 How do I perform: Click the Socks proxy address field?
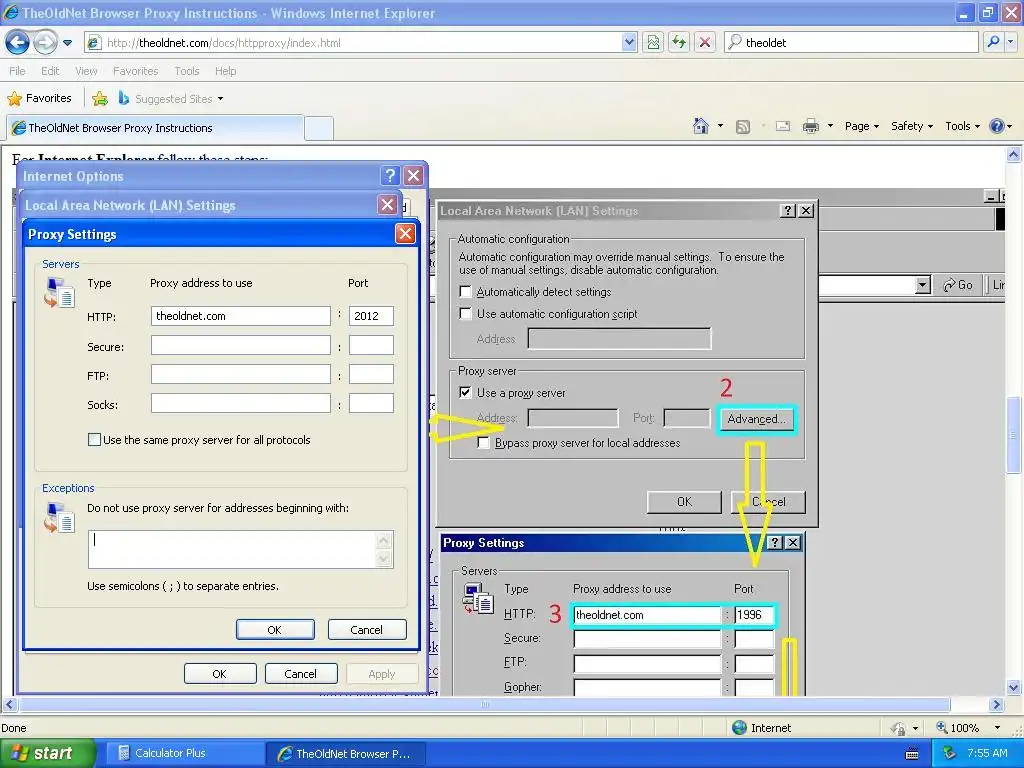pos(240,404)
